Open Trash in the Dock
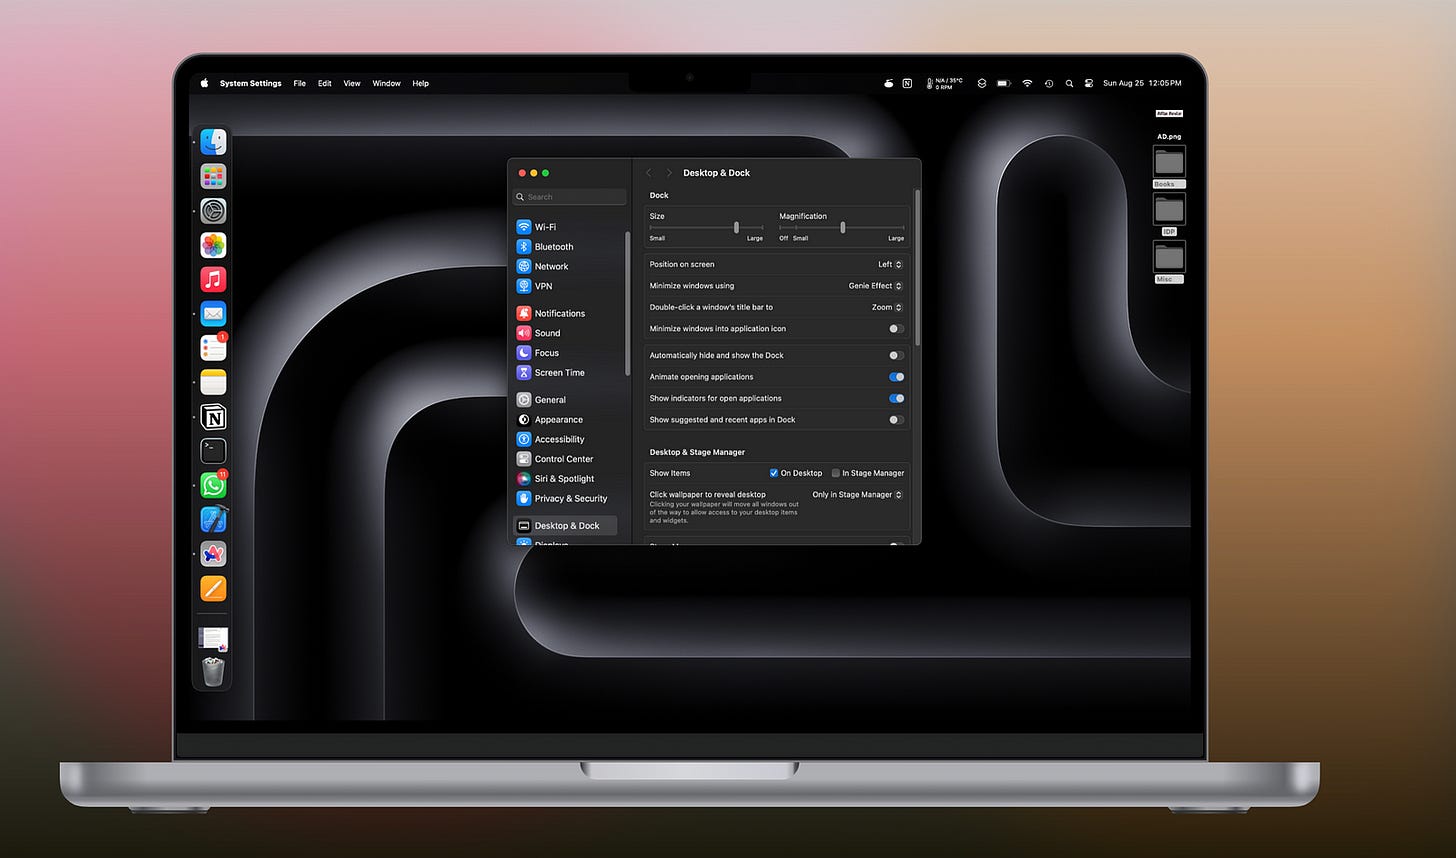Viewport: 1456px width, 858px height. pyautogui.click(x=213, y=672)
